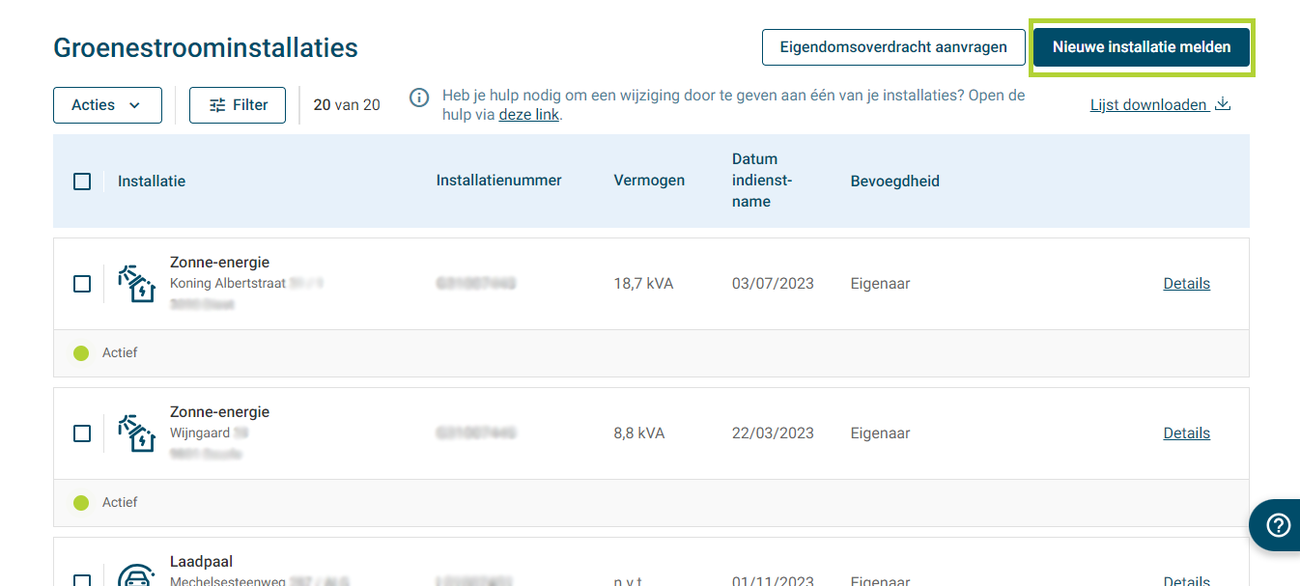This screenshot has width=1300, height=586.
Task: Click green Actief status dot under Koning Albertstraat
Action: coord(81,353)
